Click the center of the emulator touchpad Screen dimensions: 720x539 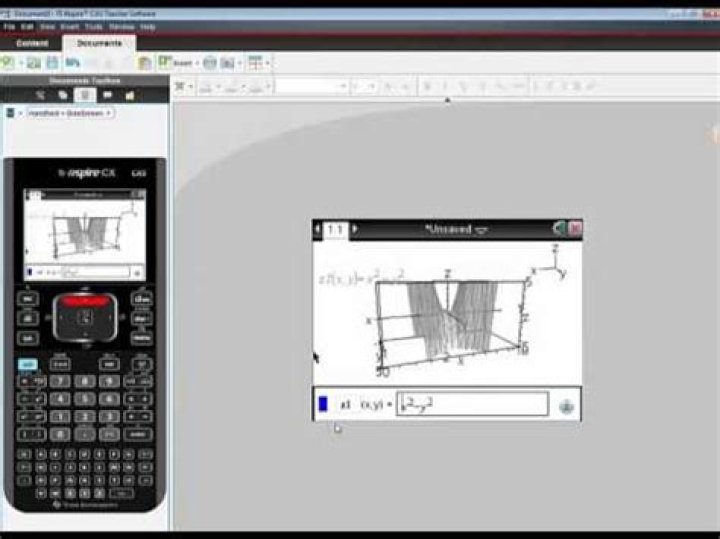(85, 317)
